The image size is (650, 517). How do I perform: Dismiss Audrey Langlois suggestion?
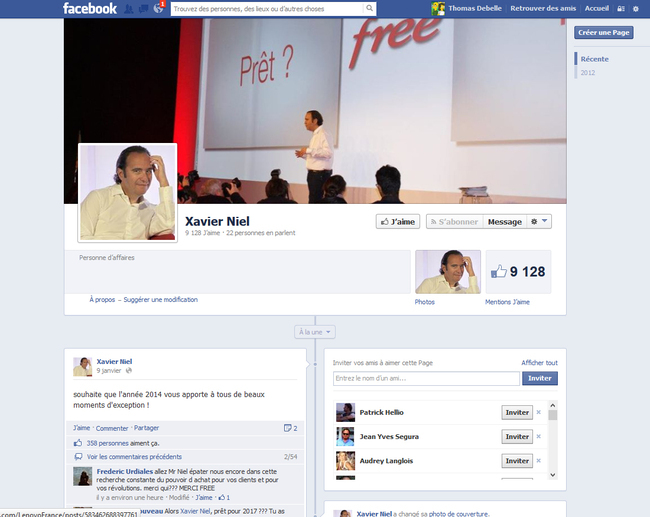(538, 460)
